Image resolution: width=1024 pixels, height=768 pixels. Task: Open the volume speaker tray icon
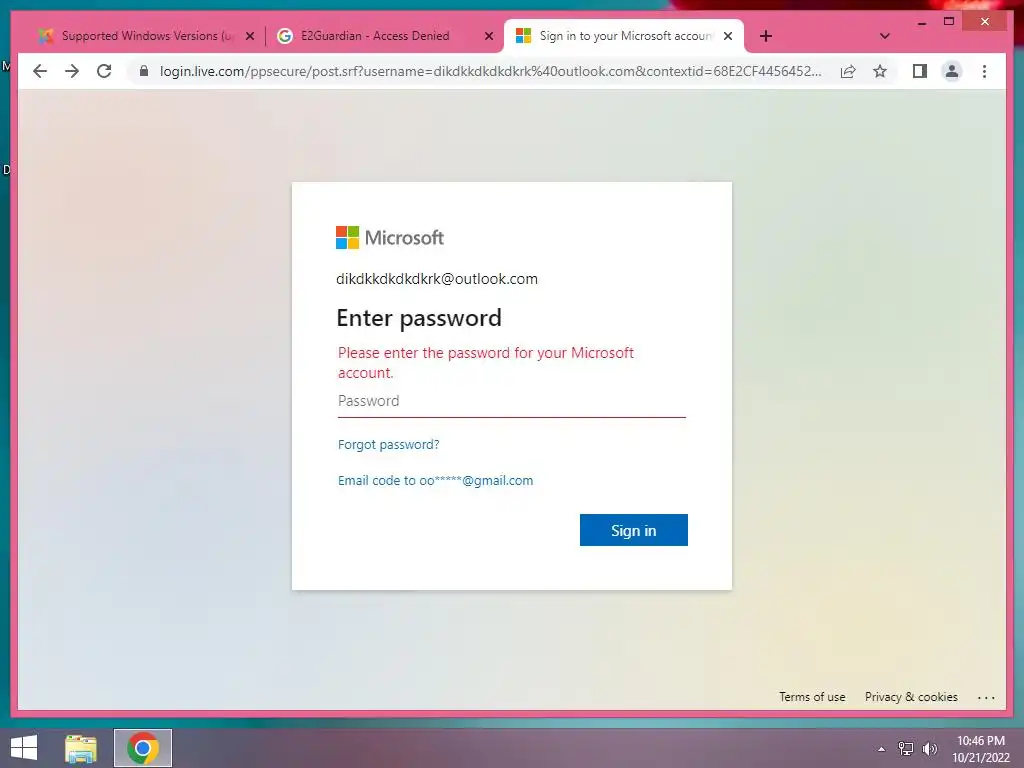coord(930,749)
